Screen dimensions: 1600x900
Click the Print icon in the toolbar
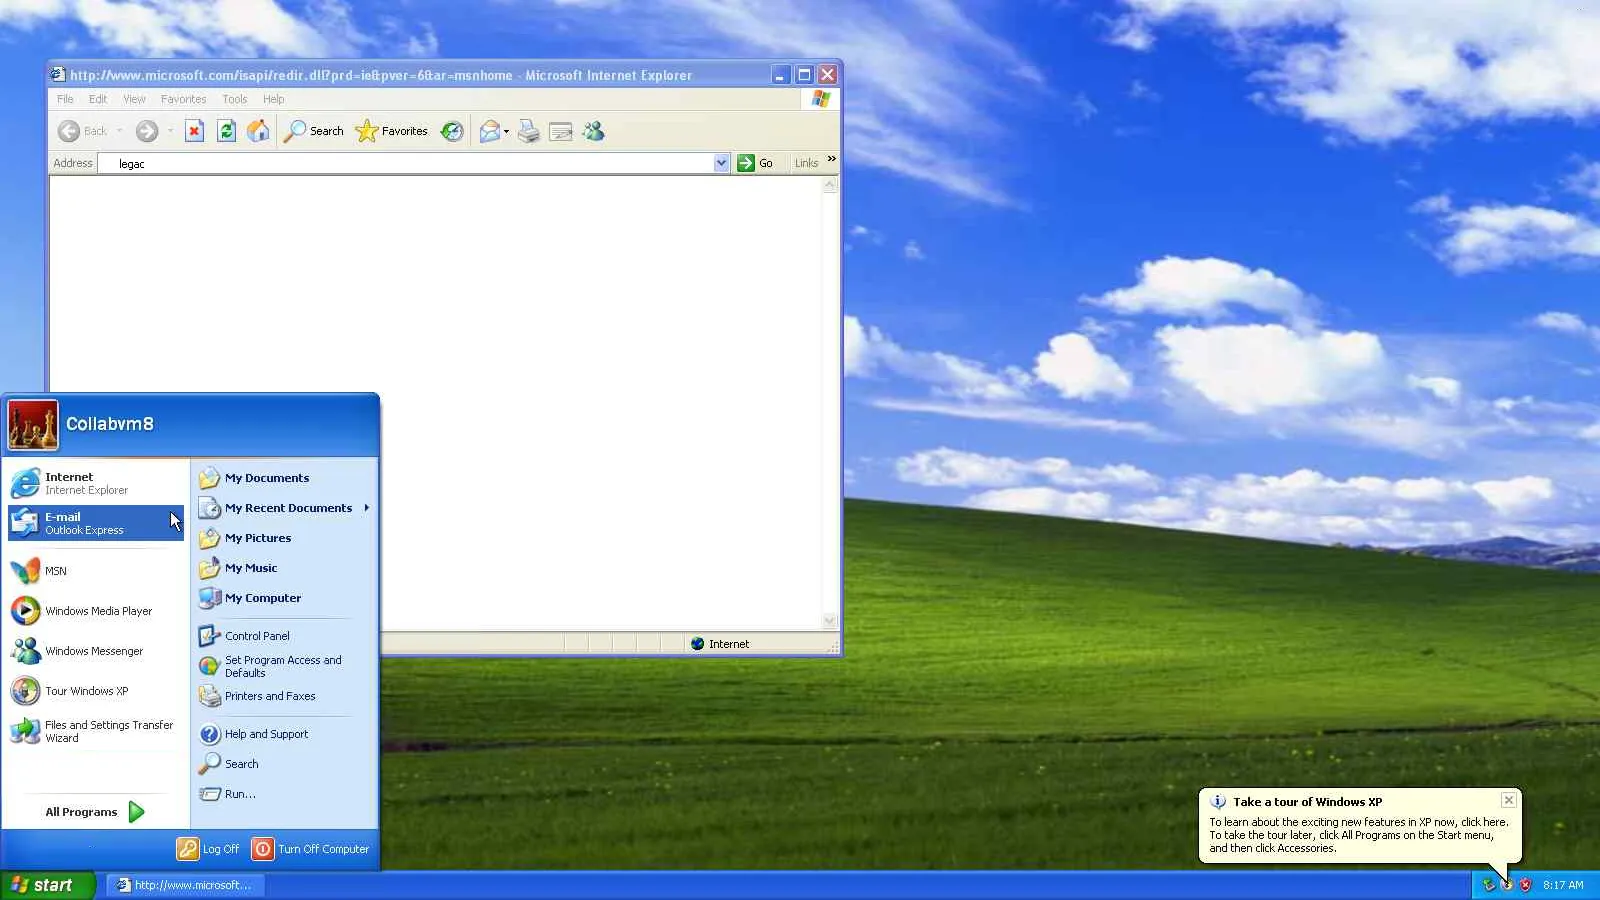(529, 131)
